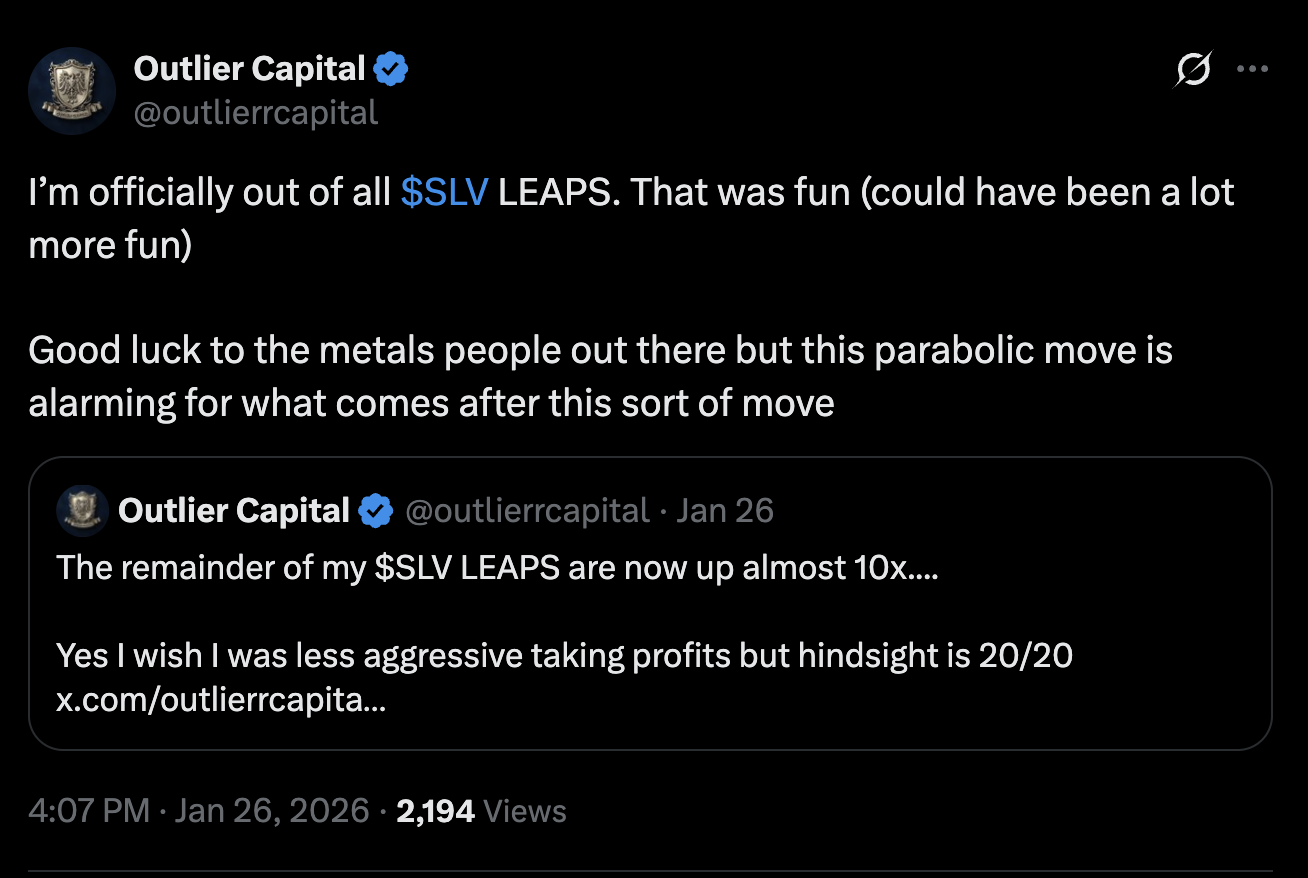The image size is (1308, 878).
Task: Click the Outlier Capital name in the quoted post
Action: 233,511
